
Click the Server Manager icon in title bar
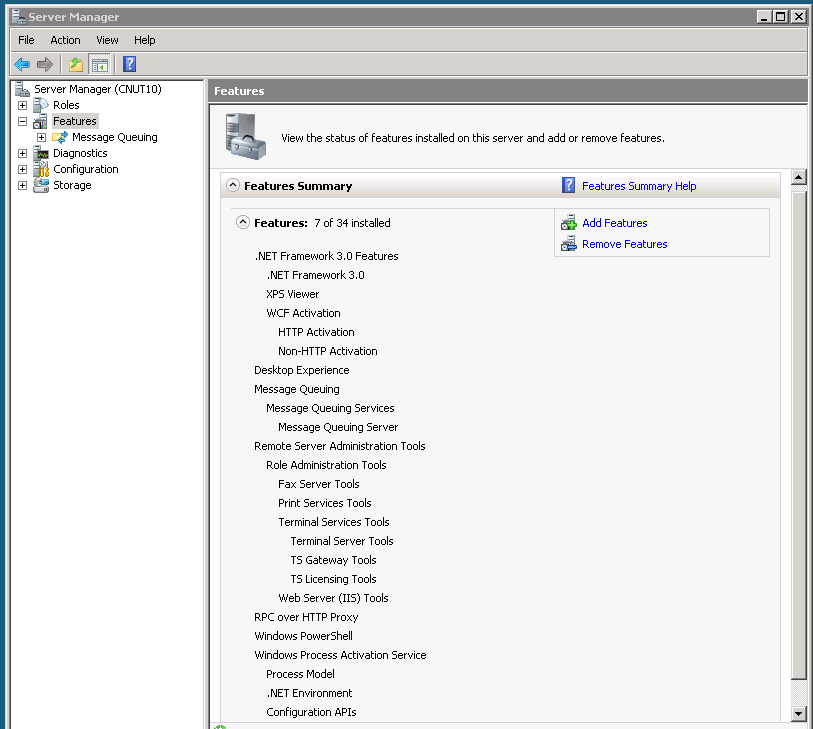[x=19, y=17]
